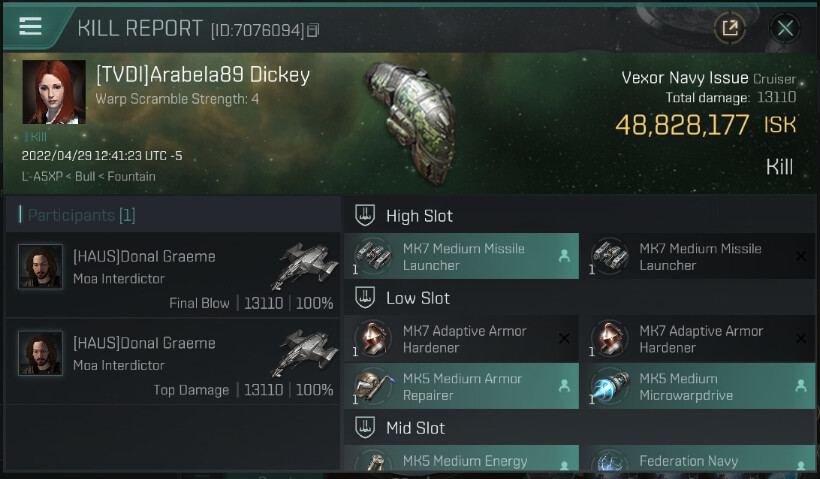Close the kill report window

[785, 28]
